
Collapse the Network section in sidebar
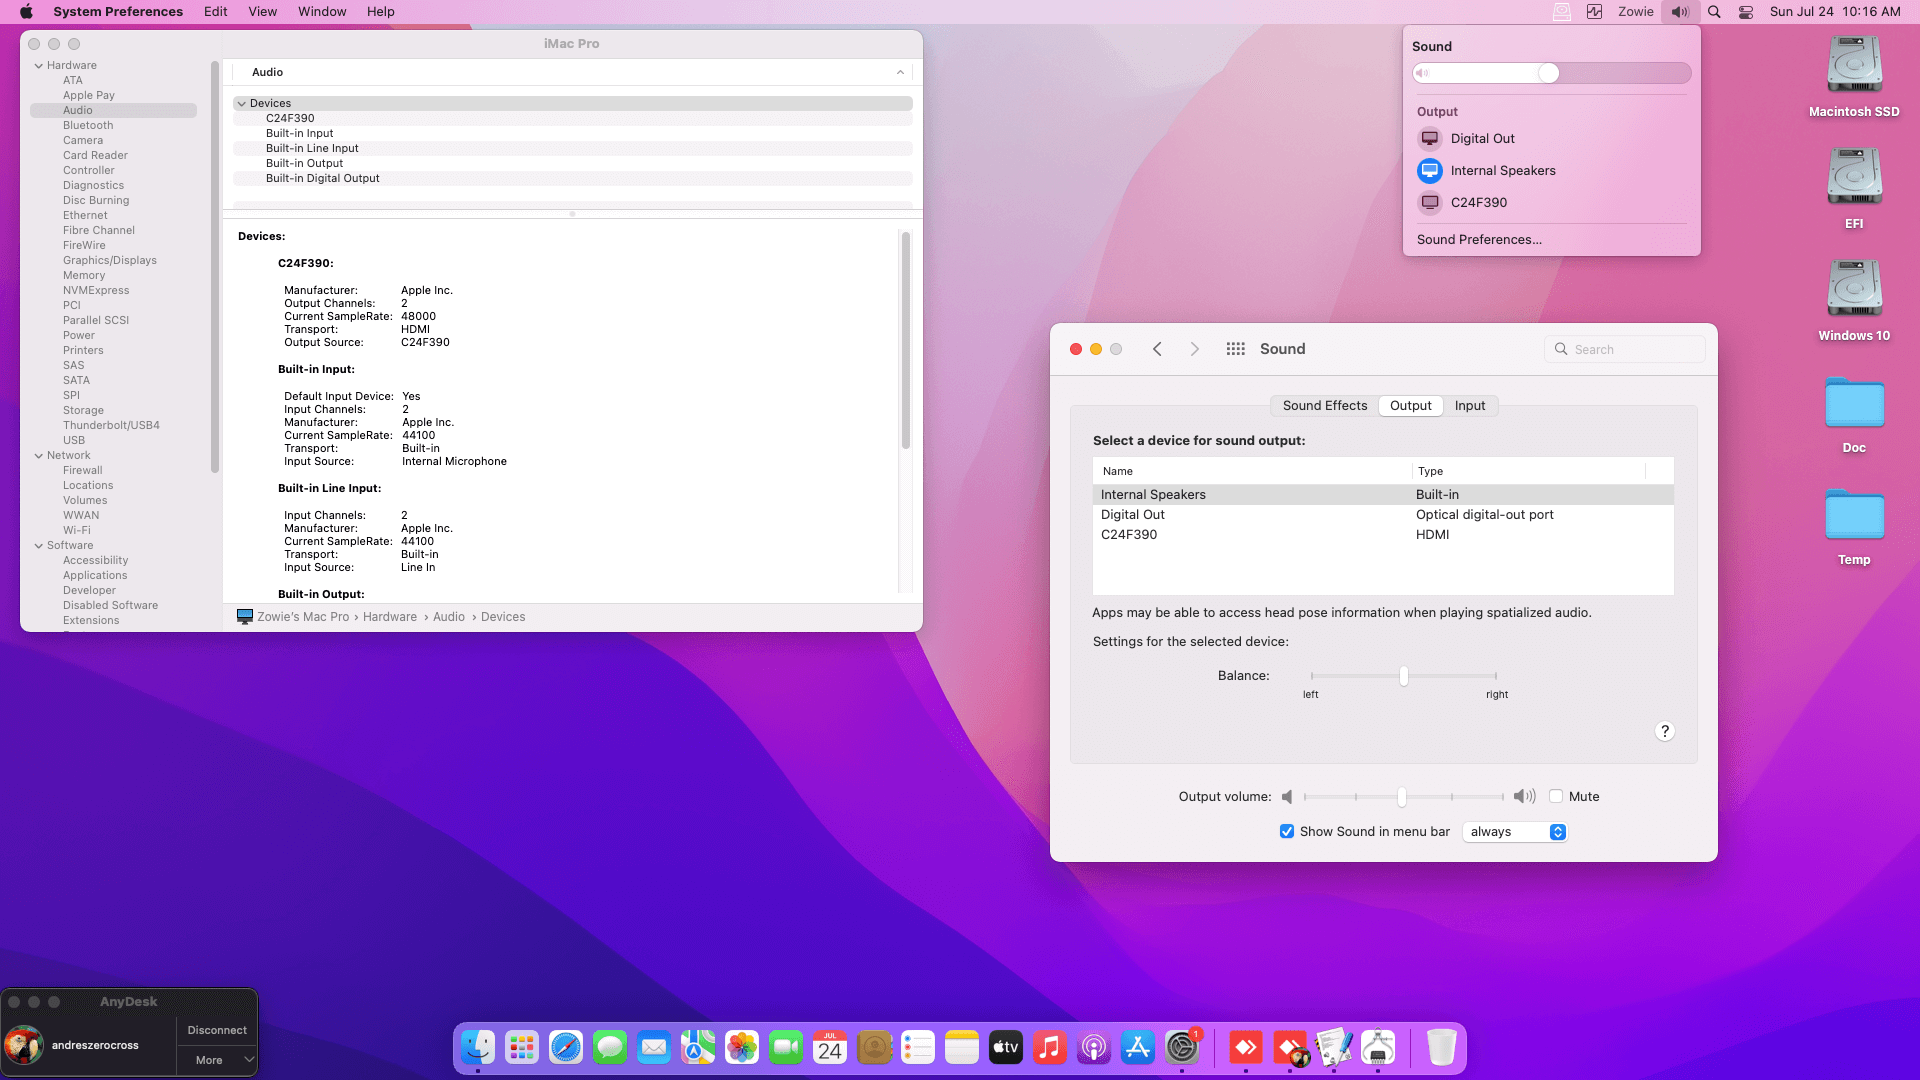(39, 456)
